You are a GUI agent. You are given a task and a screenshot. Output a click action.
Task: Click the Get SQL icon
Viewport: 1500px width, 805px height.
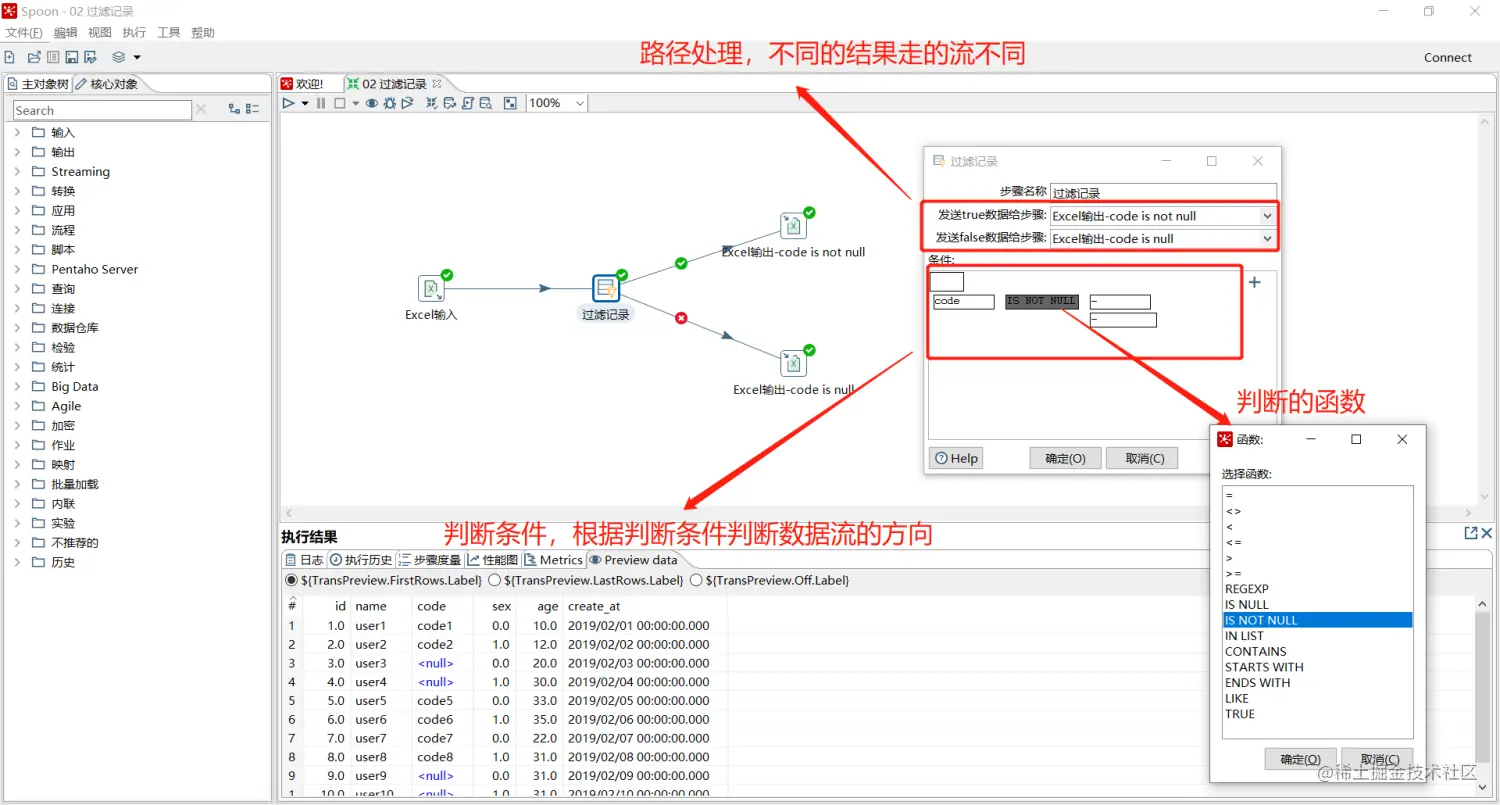[468, 103]
